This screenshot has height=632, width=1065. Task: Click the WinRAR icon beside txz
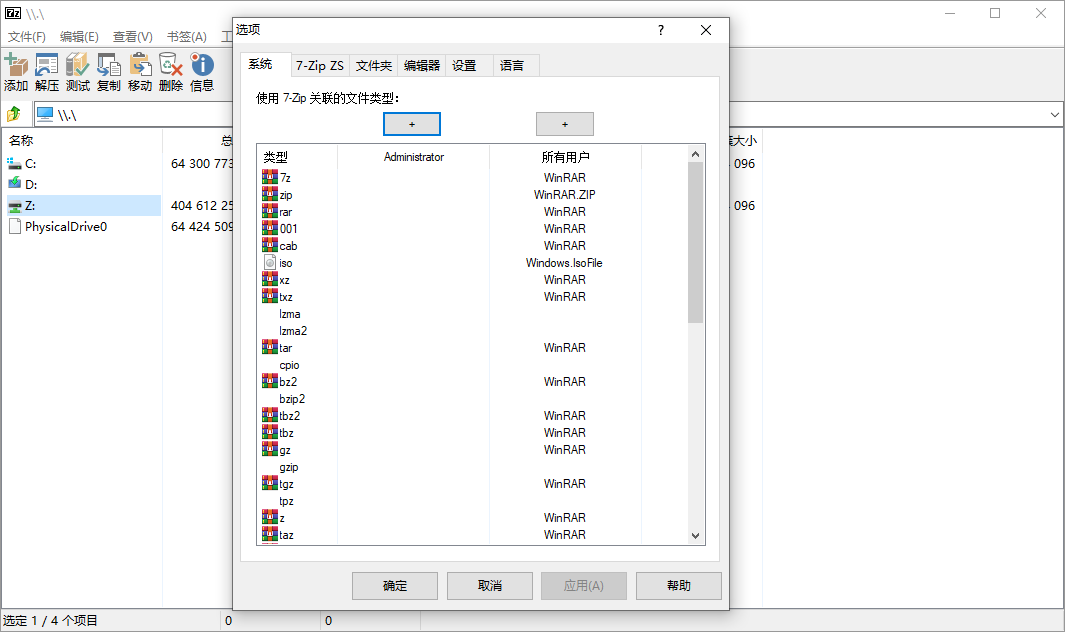270,296
